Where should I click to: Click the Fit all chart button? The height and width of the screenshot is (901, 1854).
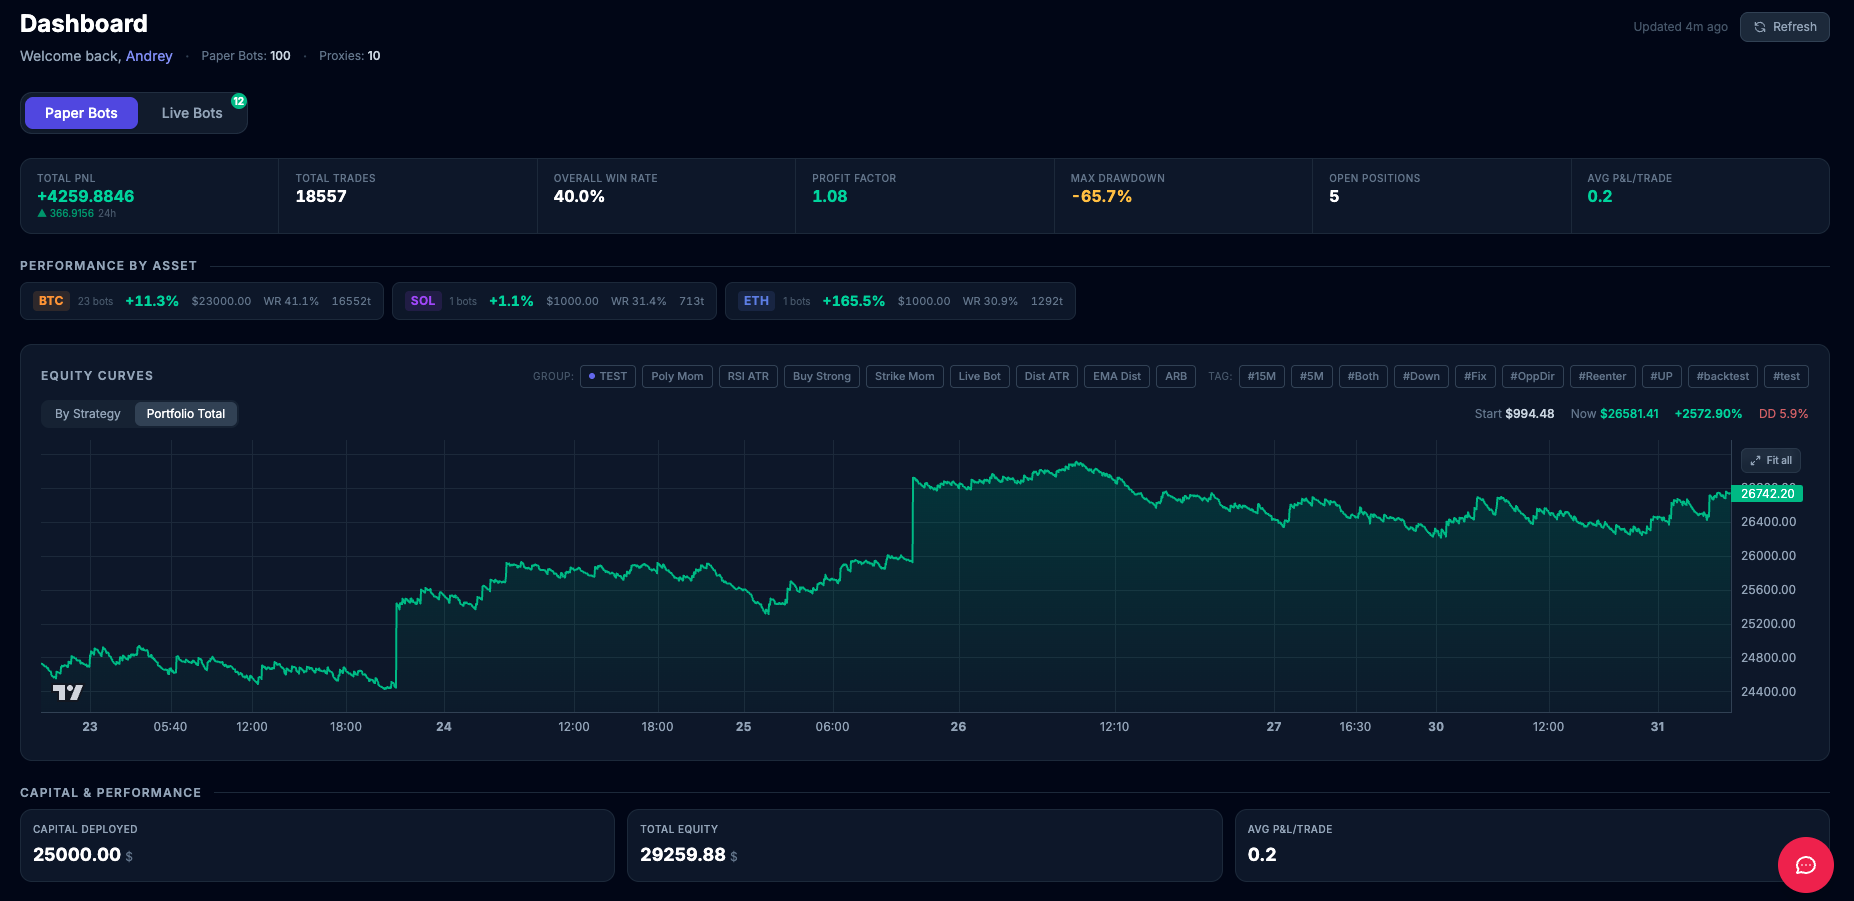pyautogui.click(x=1770, y=461)
